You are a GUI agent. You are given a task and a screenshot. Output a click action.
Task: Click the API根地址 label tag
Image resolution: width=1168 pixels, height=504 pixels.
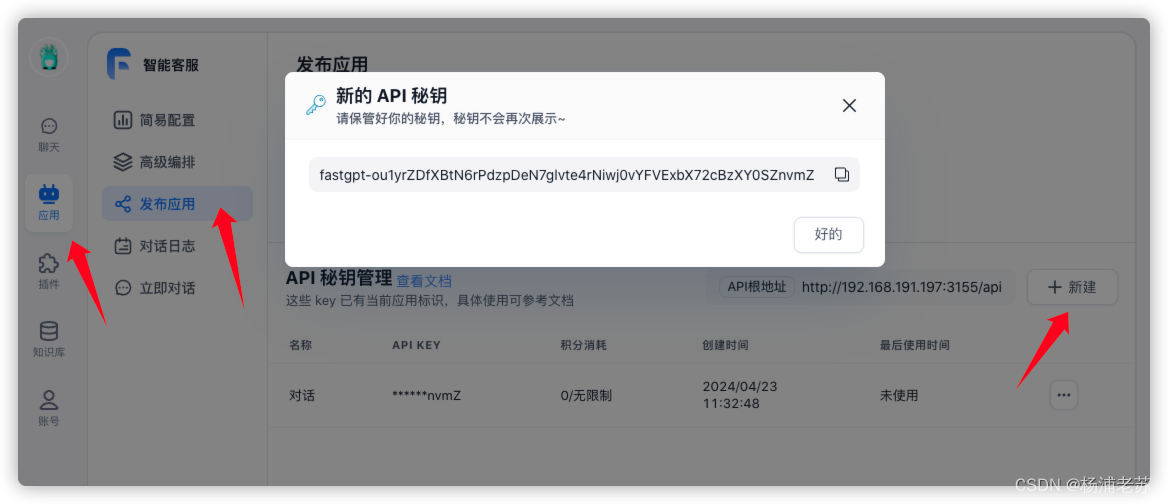[757, 287]
